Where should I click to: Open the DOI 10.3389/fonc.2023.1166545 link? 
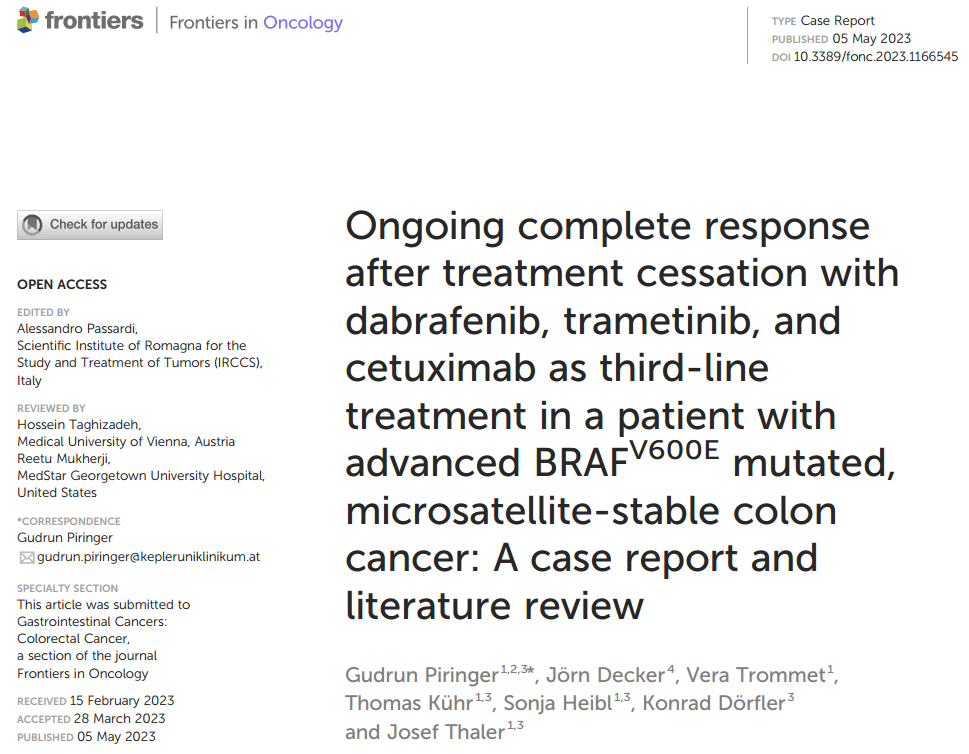(875, 57)
